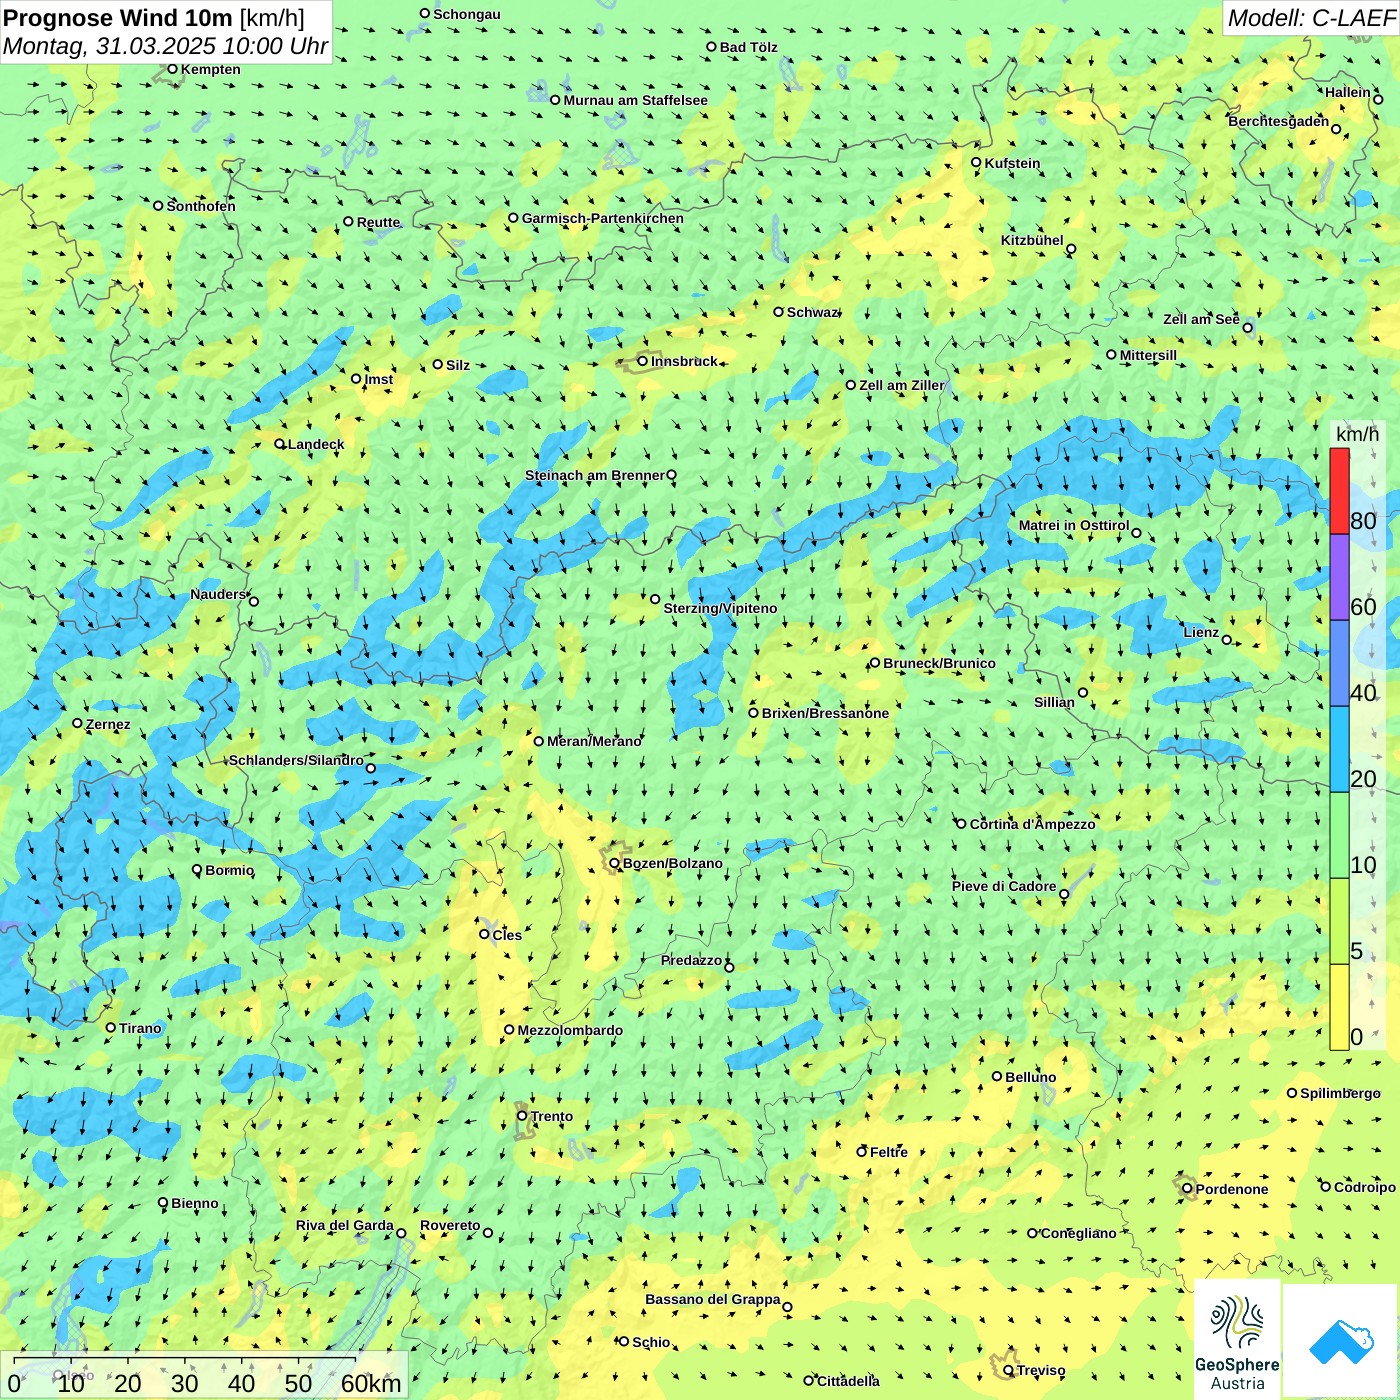
Task: Click the yellow 0 km/h legend color
Action: pos(1339,1007)
